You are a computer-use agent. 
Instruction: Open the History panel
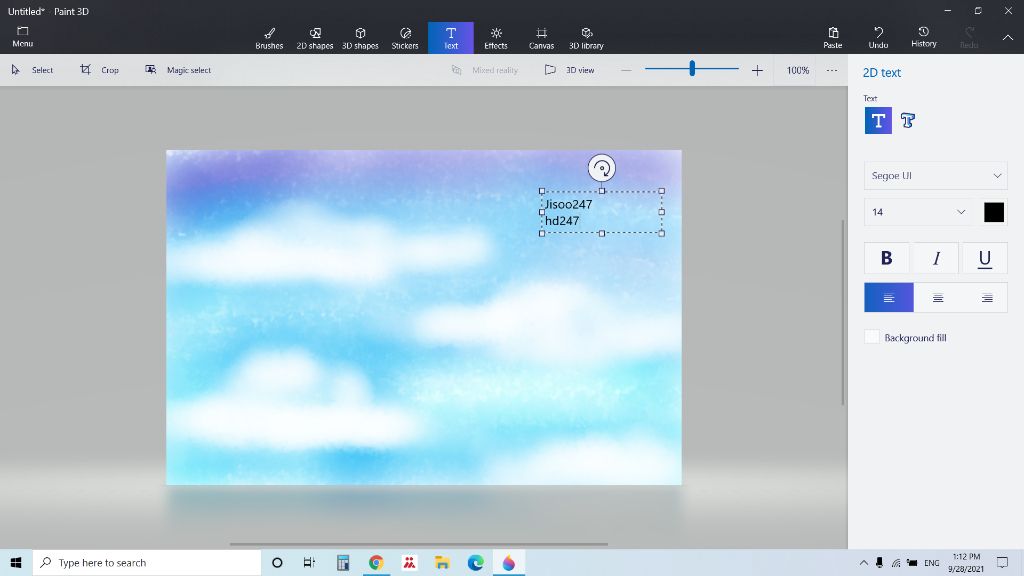tap(923, 37)
